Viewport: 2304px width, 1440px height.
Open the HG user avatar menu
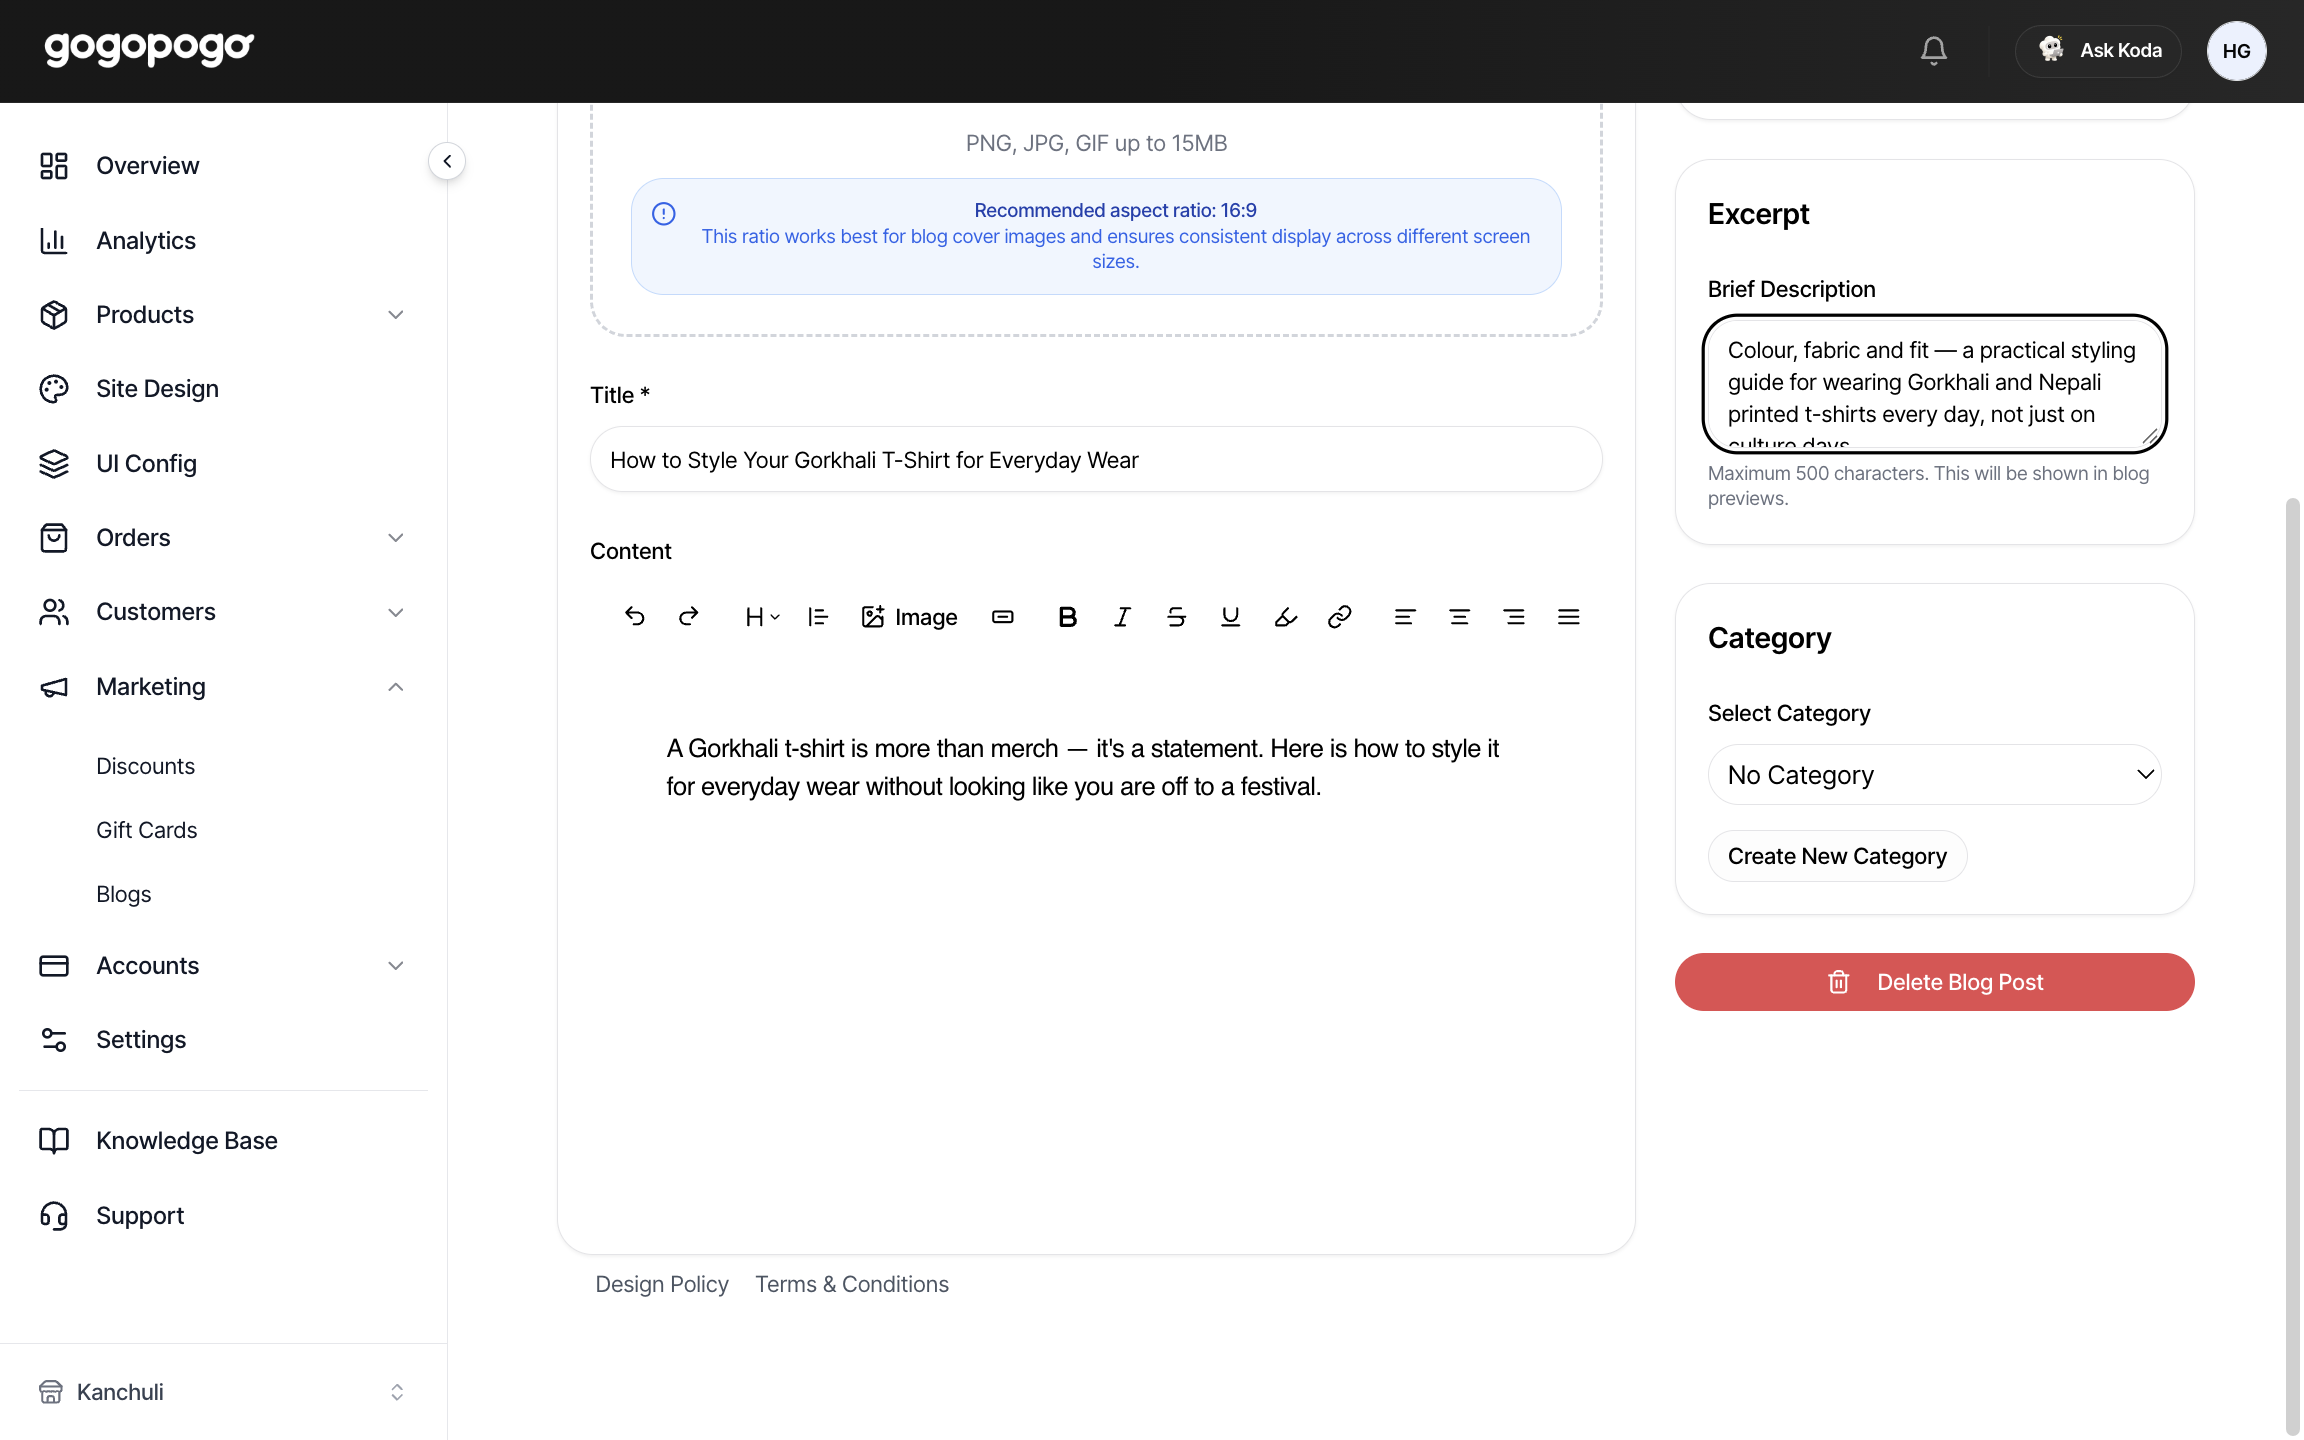point(2237,51)
